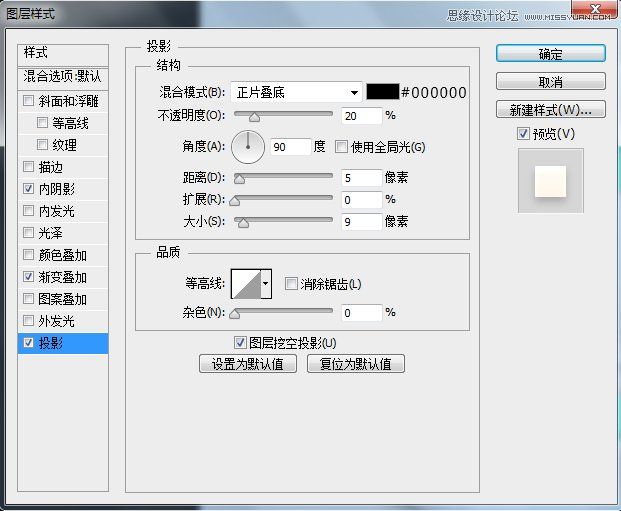Tick the 纹理 checkbox
Image resolution: width=621 pixels, height=511 pixels.
[42, 145]
